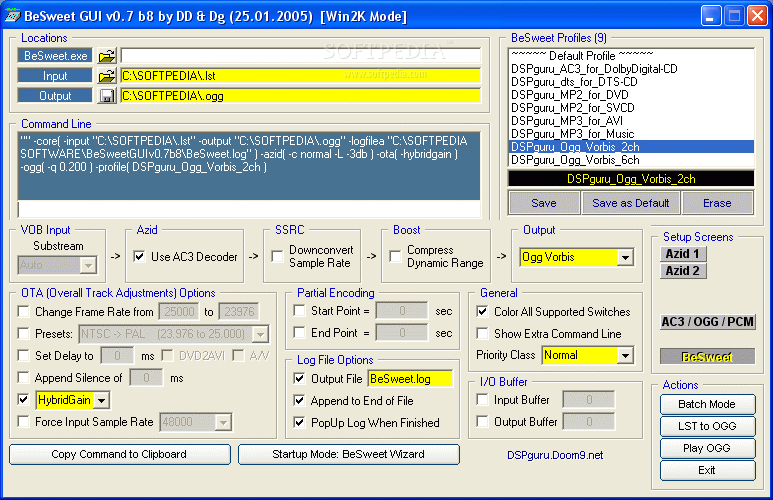Select DSPguru_AC3_for_DolbyDigital-CD profile
The image size is (773, 500).
pos(631,69)
